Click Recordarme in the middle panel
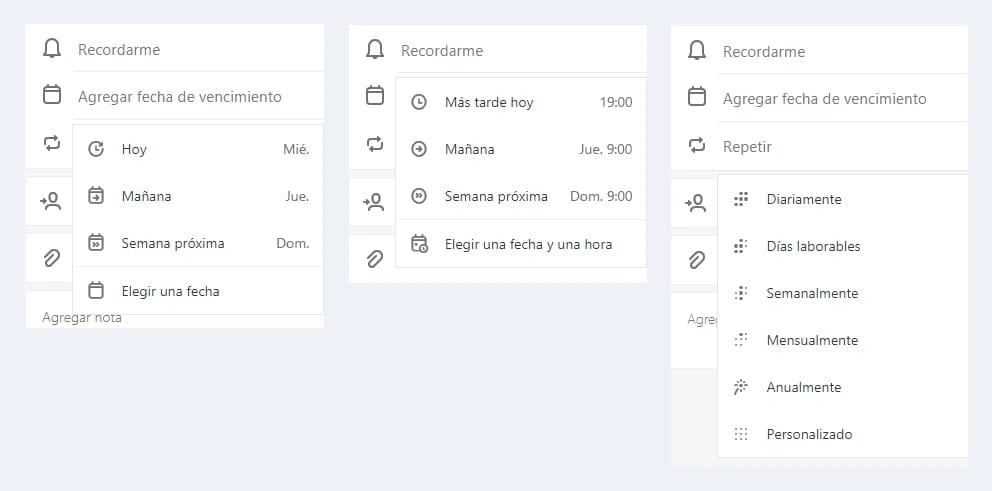The height and width of the screenshot is (491, 992). (442, 51)
